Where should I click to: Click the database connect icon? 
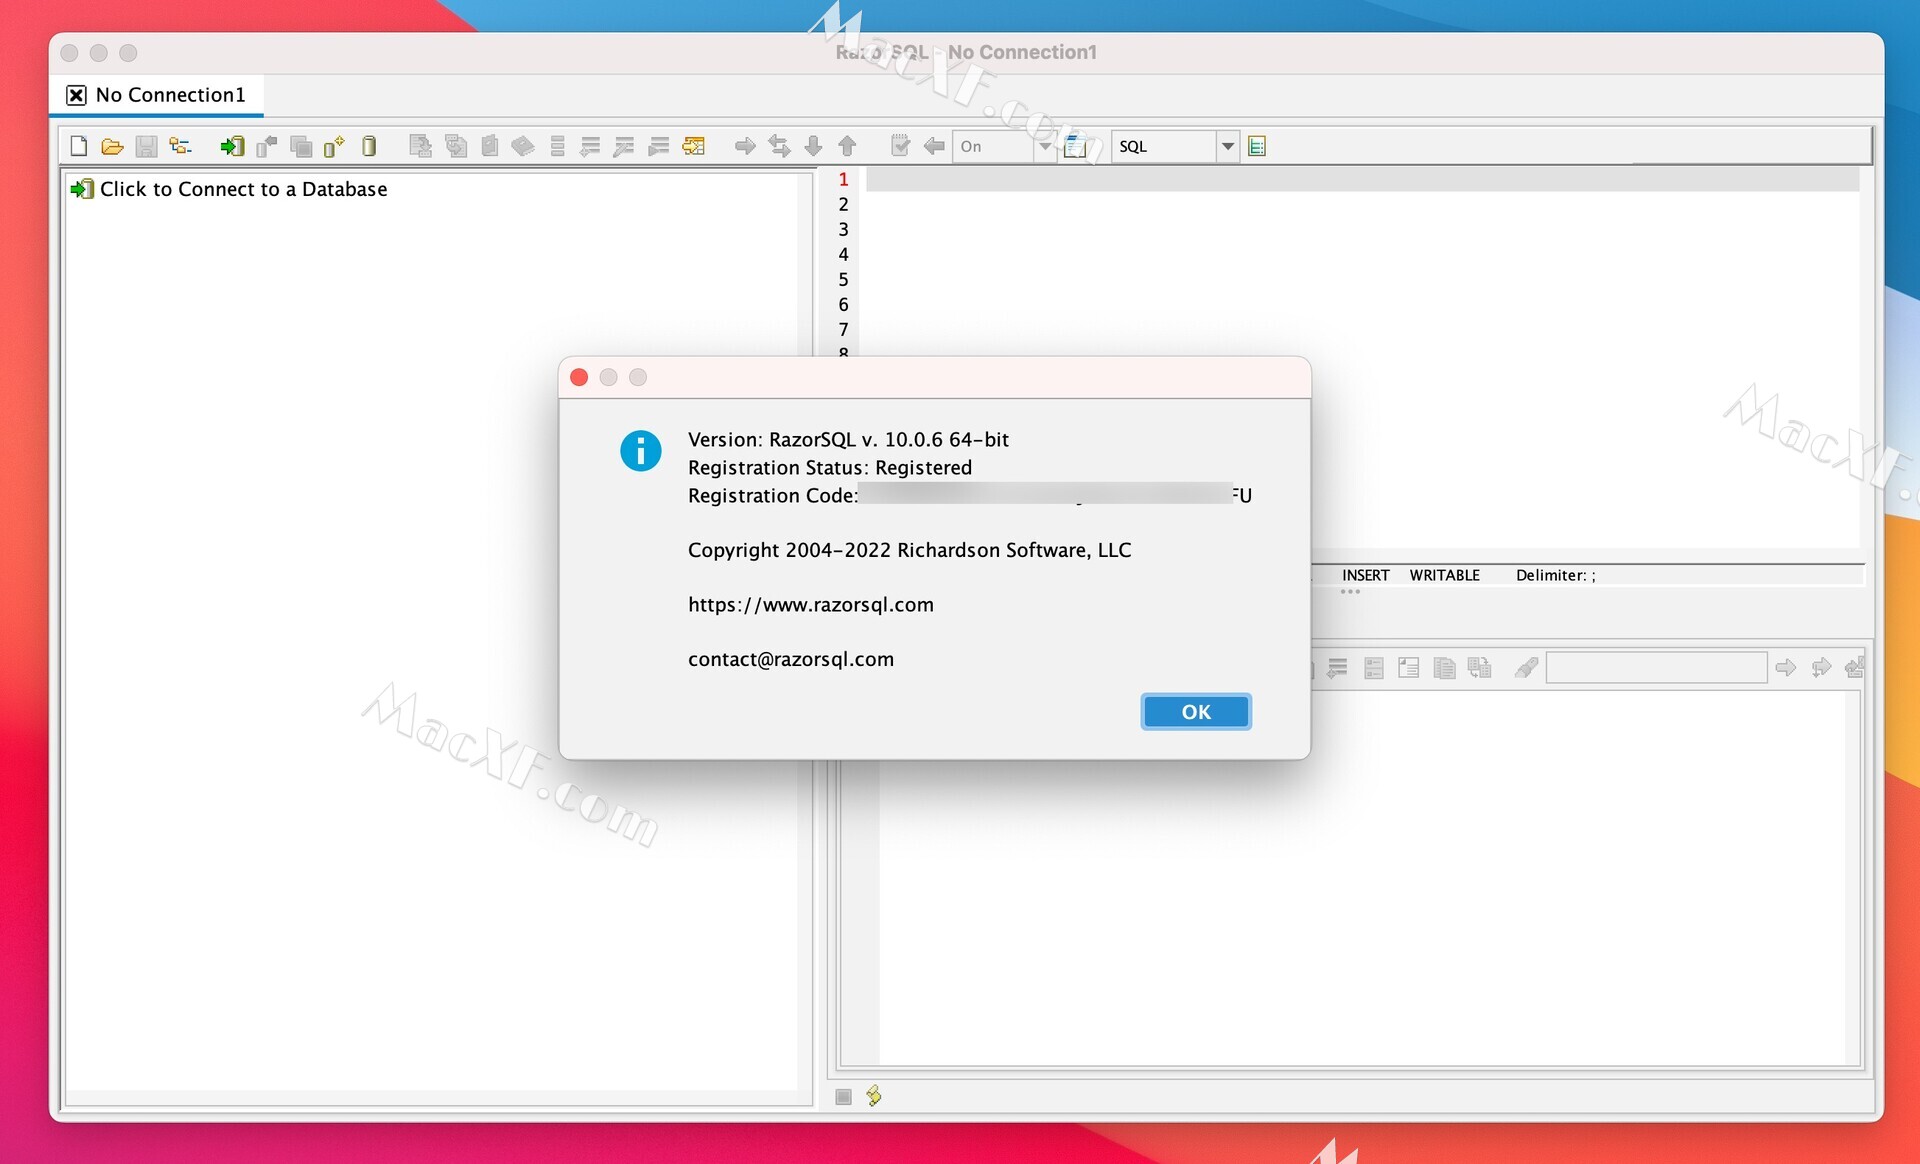[x=230, y=145]
